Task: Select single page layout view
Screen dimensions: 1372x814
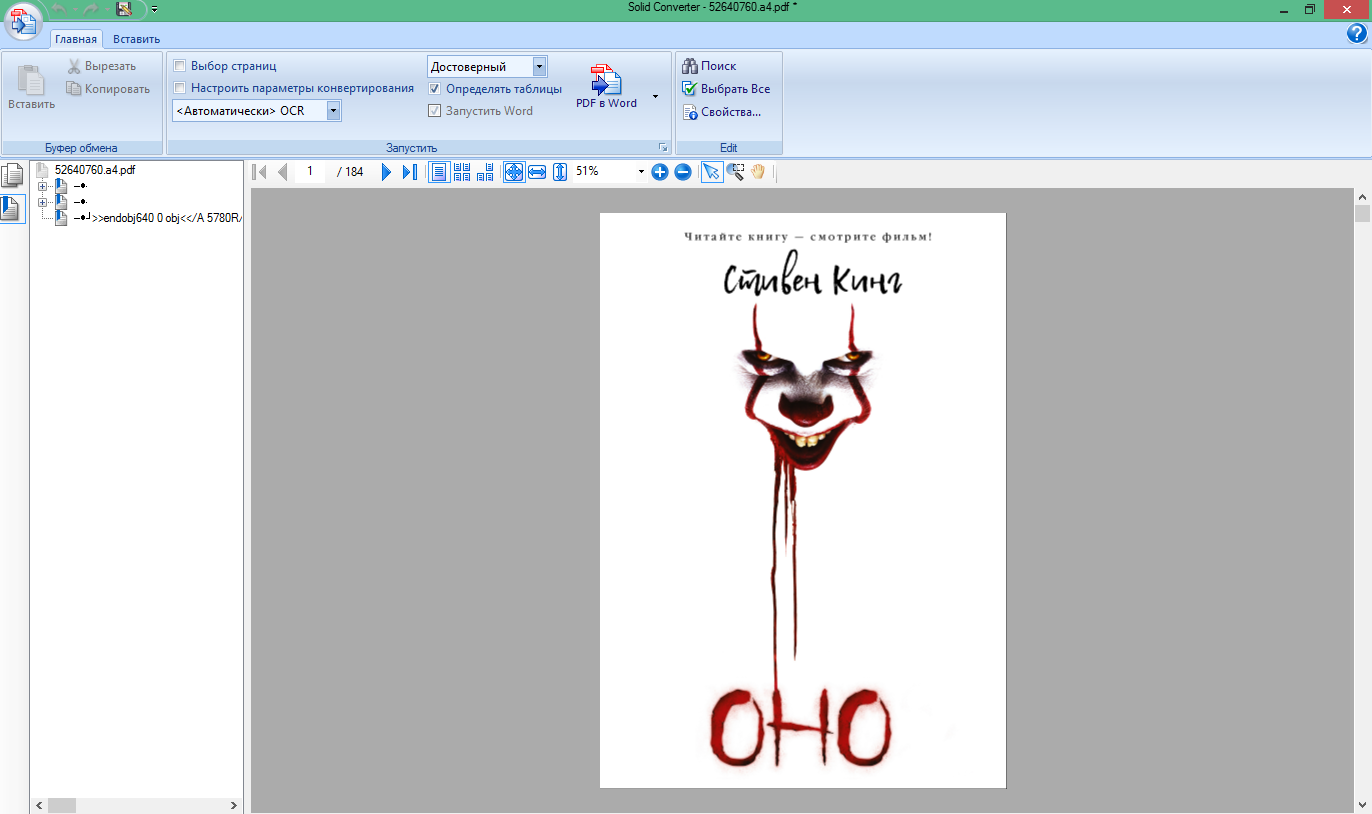Action: click(438, 172)
